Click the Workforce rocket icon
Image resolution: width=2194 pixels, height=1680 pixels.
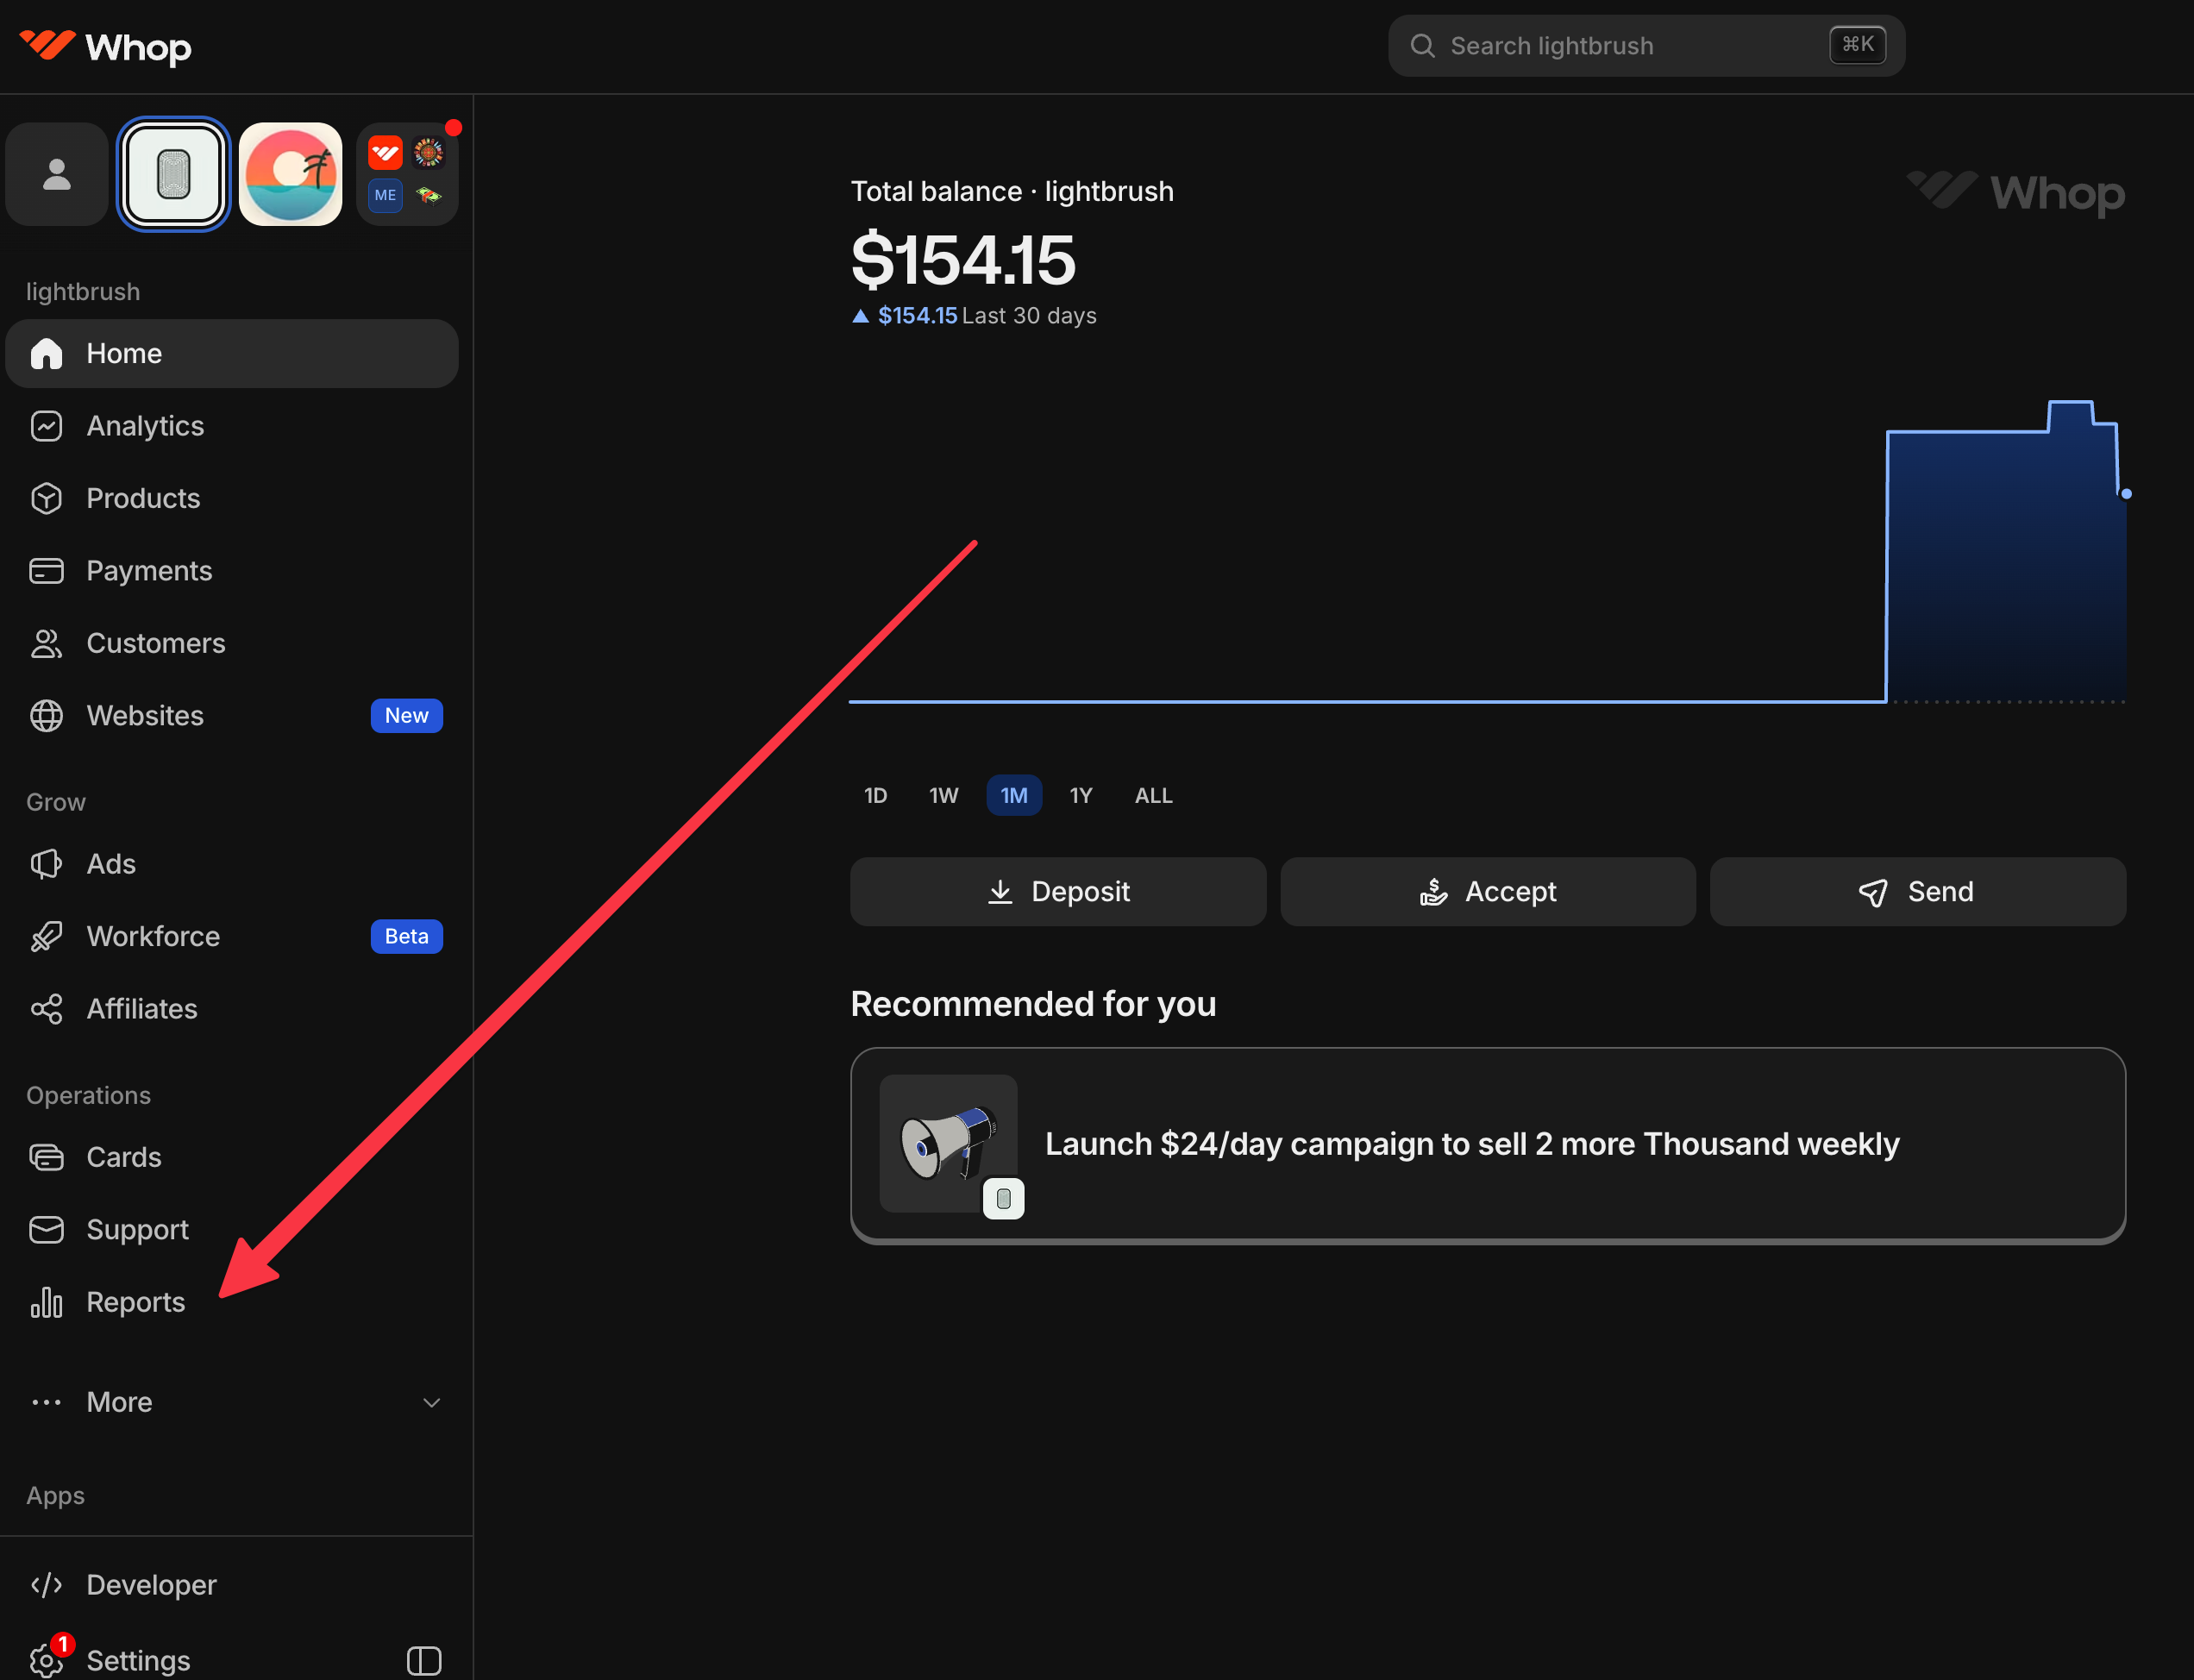click(x=46, y=936)
